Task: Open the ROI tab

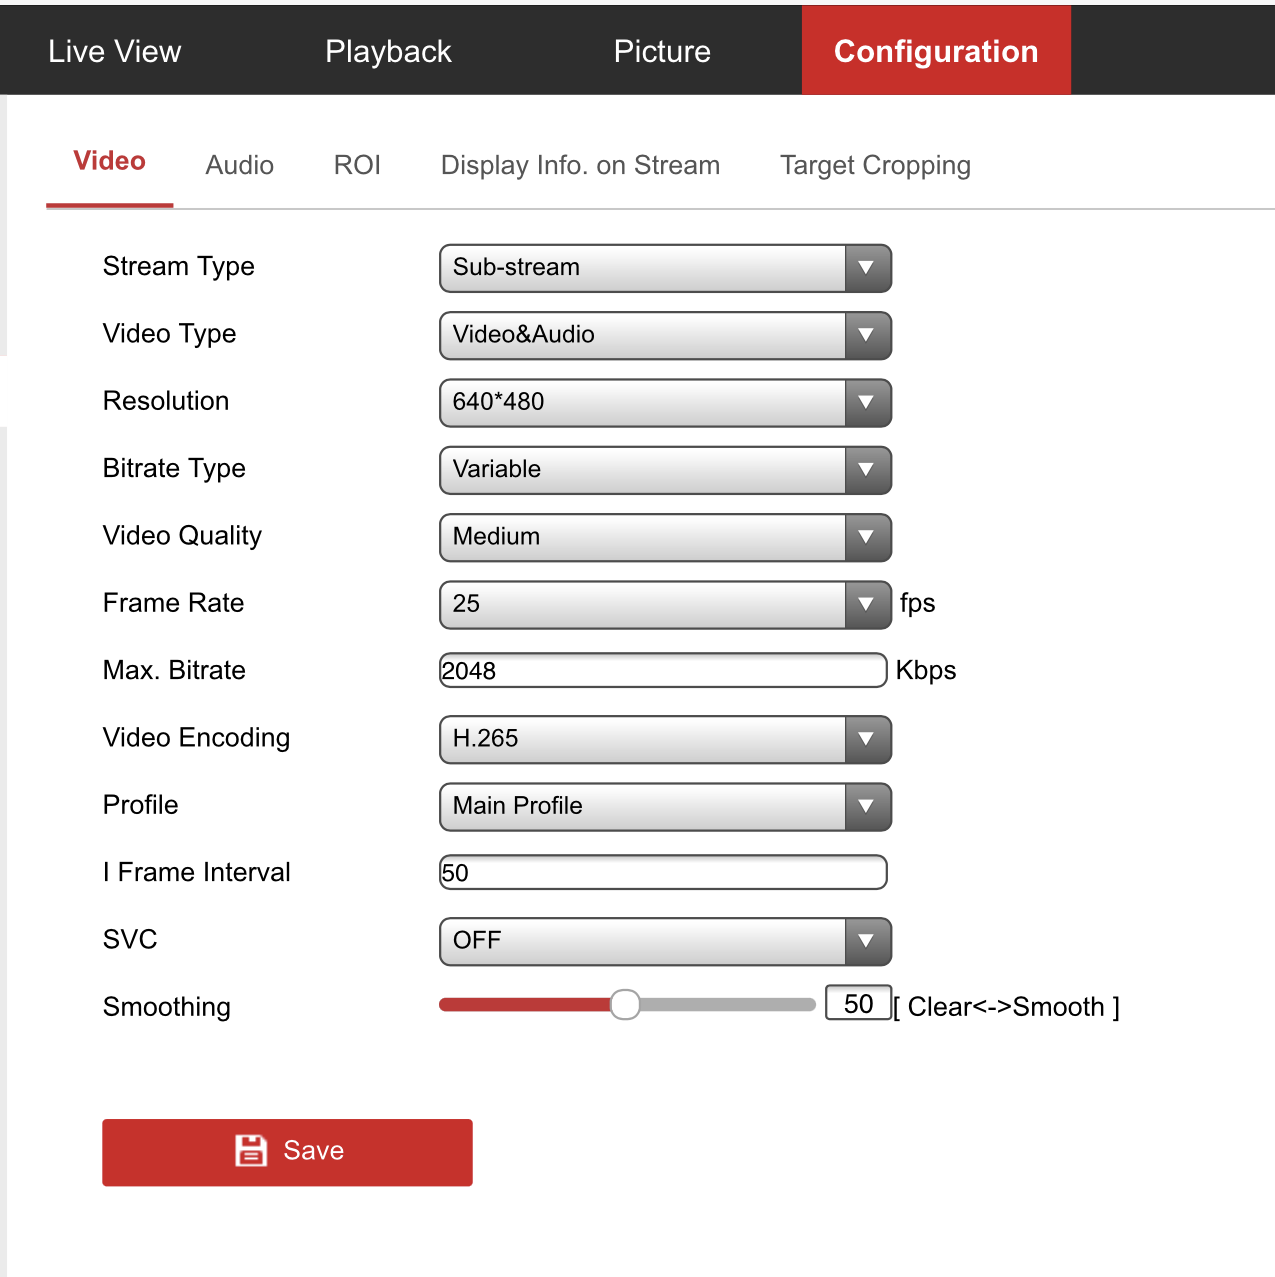Action: pyautogui.click(x=357, y=165)
